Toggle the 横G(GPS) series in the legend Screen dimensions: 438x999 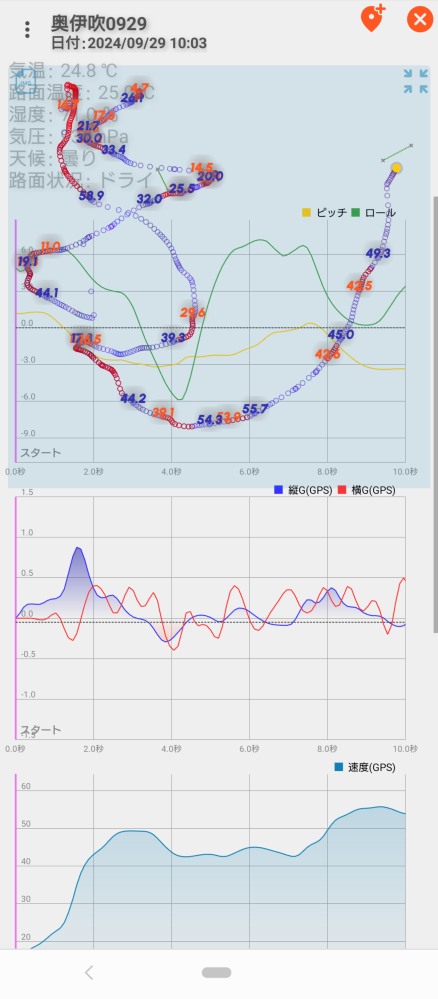tap(366, 490)
